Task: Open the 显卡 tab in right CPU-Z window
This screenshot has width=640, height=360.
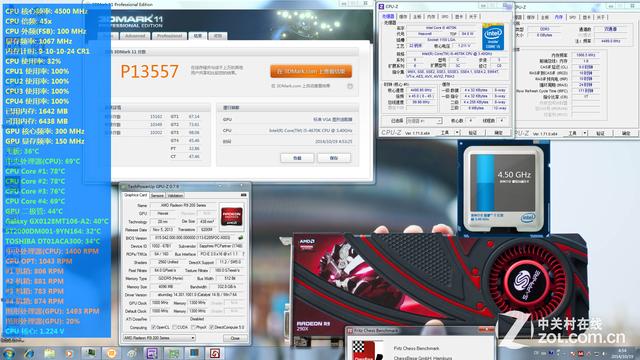Action: click(587, 18)
